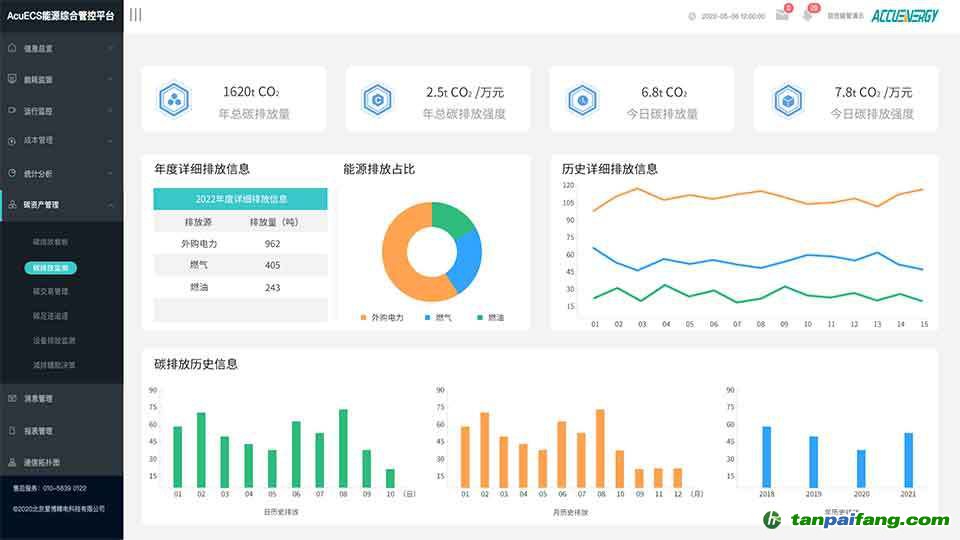Expand the 统计分析 sidebar menu
The width and height of the screenshot is (960, 540).
(60, 173)
